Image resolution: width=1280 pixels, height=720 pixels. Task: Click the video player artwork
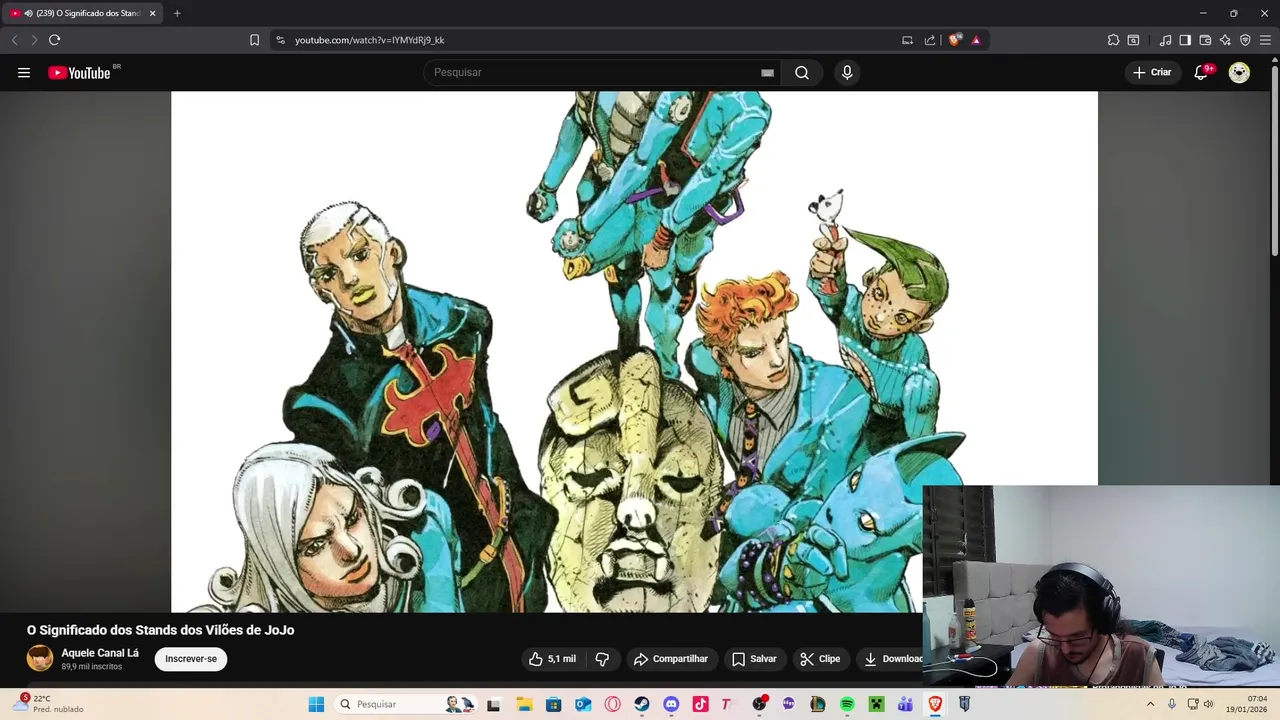[x=634, y=351]
